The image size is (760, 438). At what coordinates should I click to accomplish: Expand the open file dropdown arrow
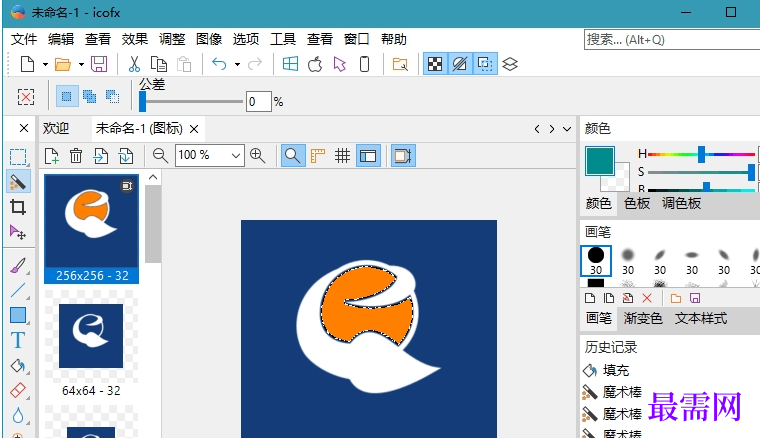click(x=81, y=64)
